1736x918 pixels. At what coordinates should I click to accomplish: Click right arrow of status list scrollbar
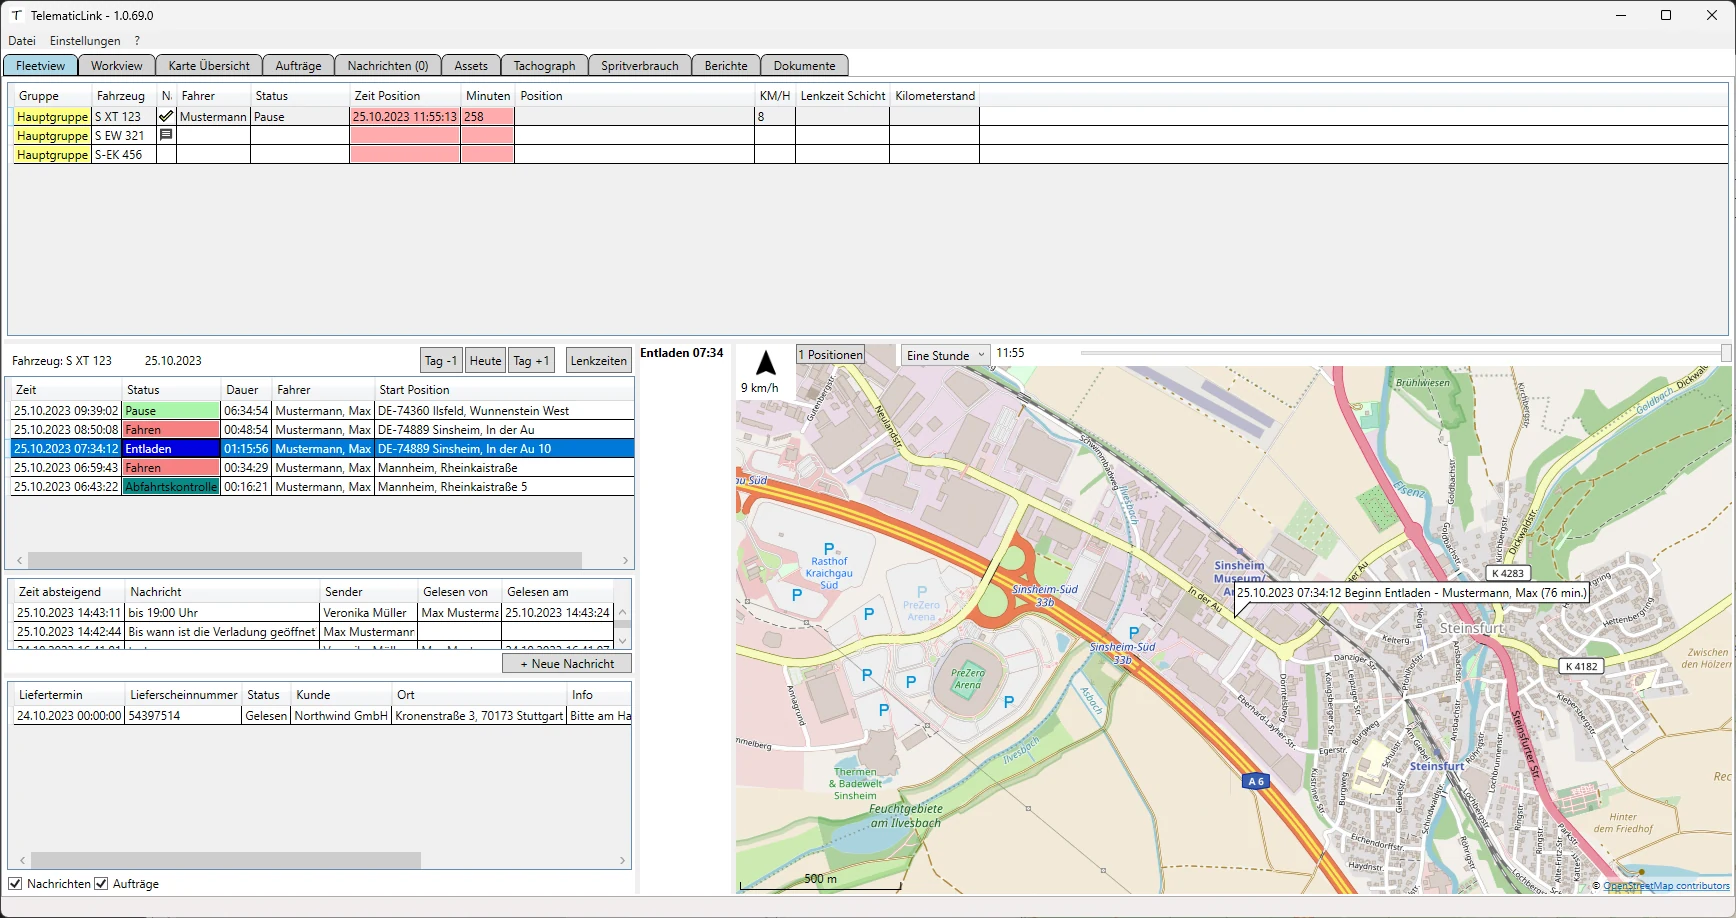coord(625,561)
